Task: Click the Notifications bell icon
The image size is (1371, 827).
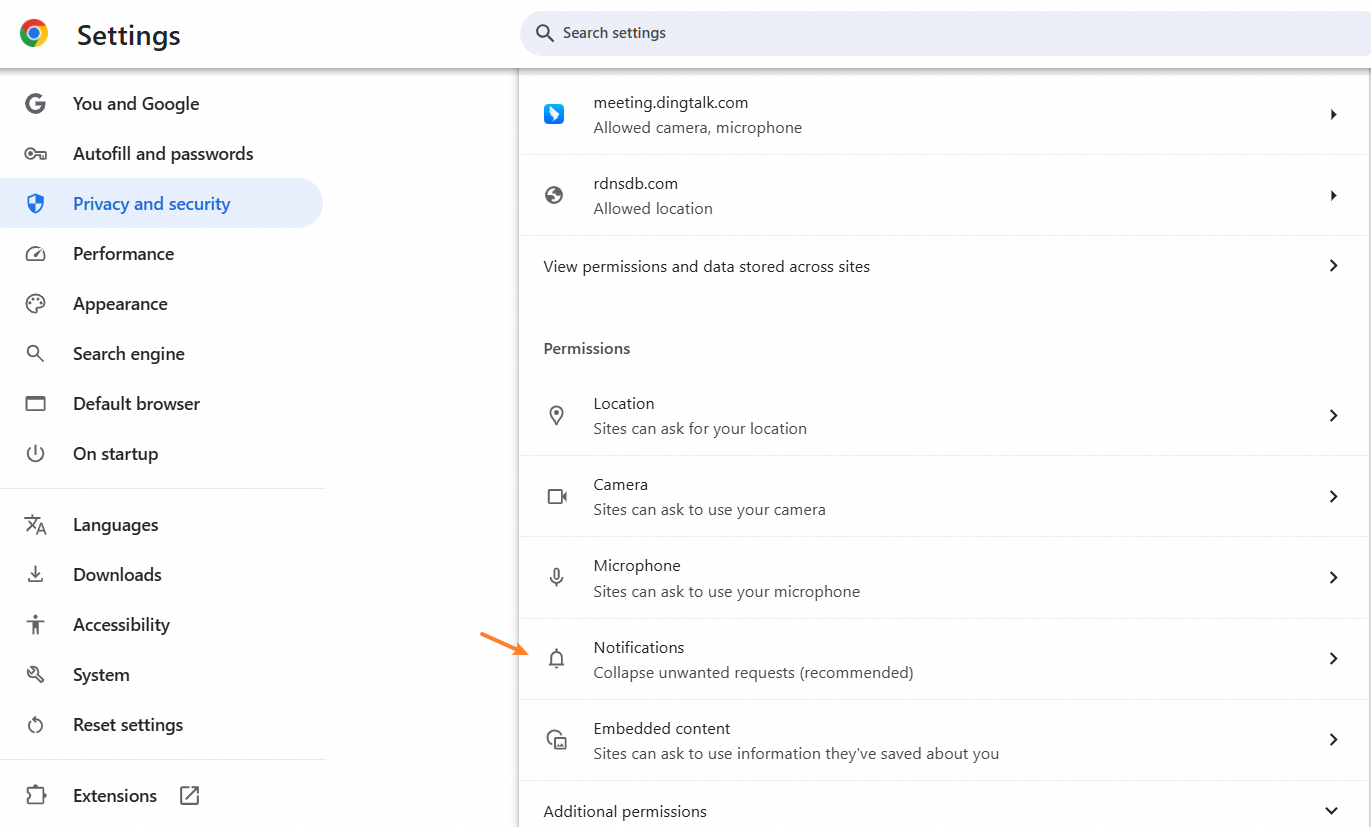Action: [557, 659]
